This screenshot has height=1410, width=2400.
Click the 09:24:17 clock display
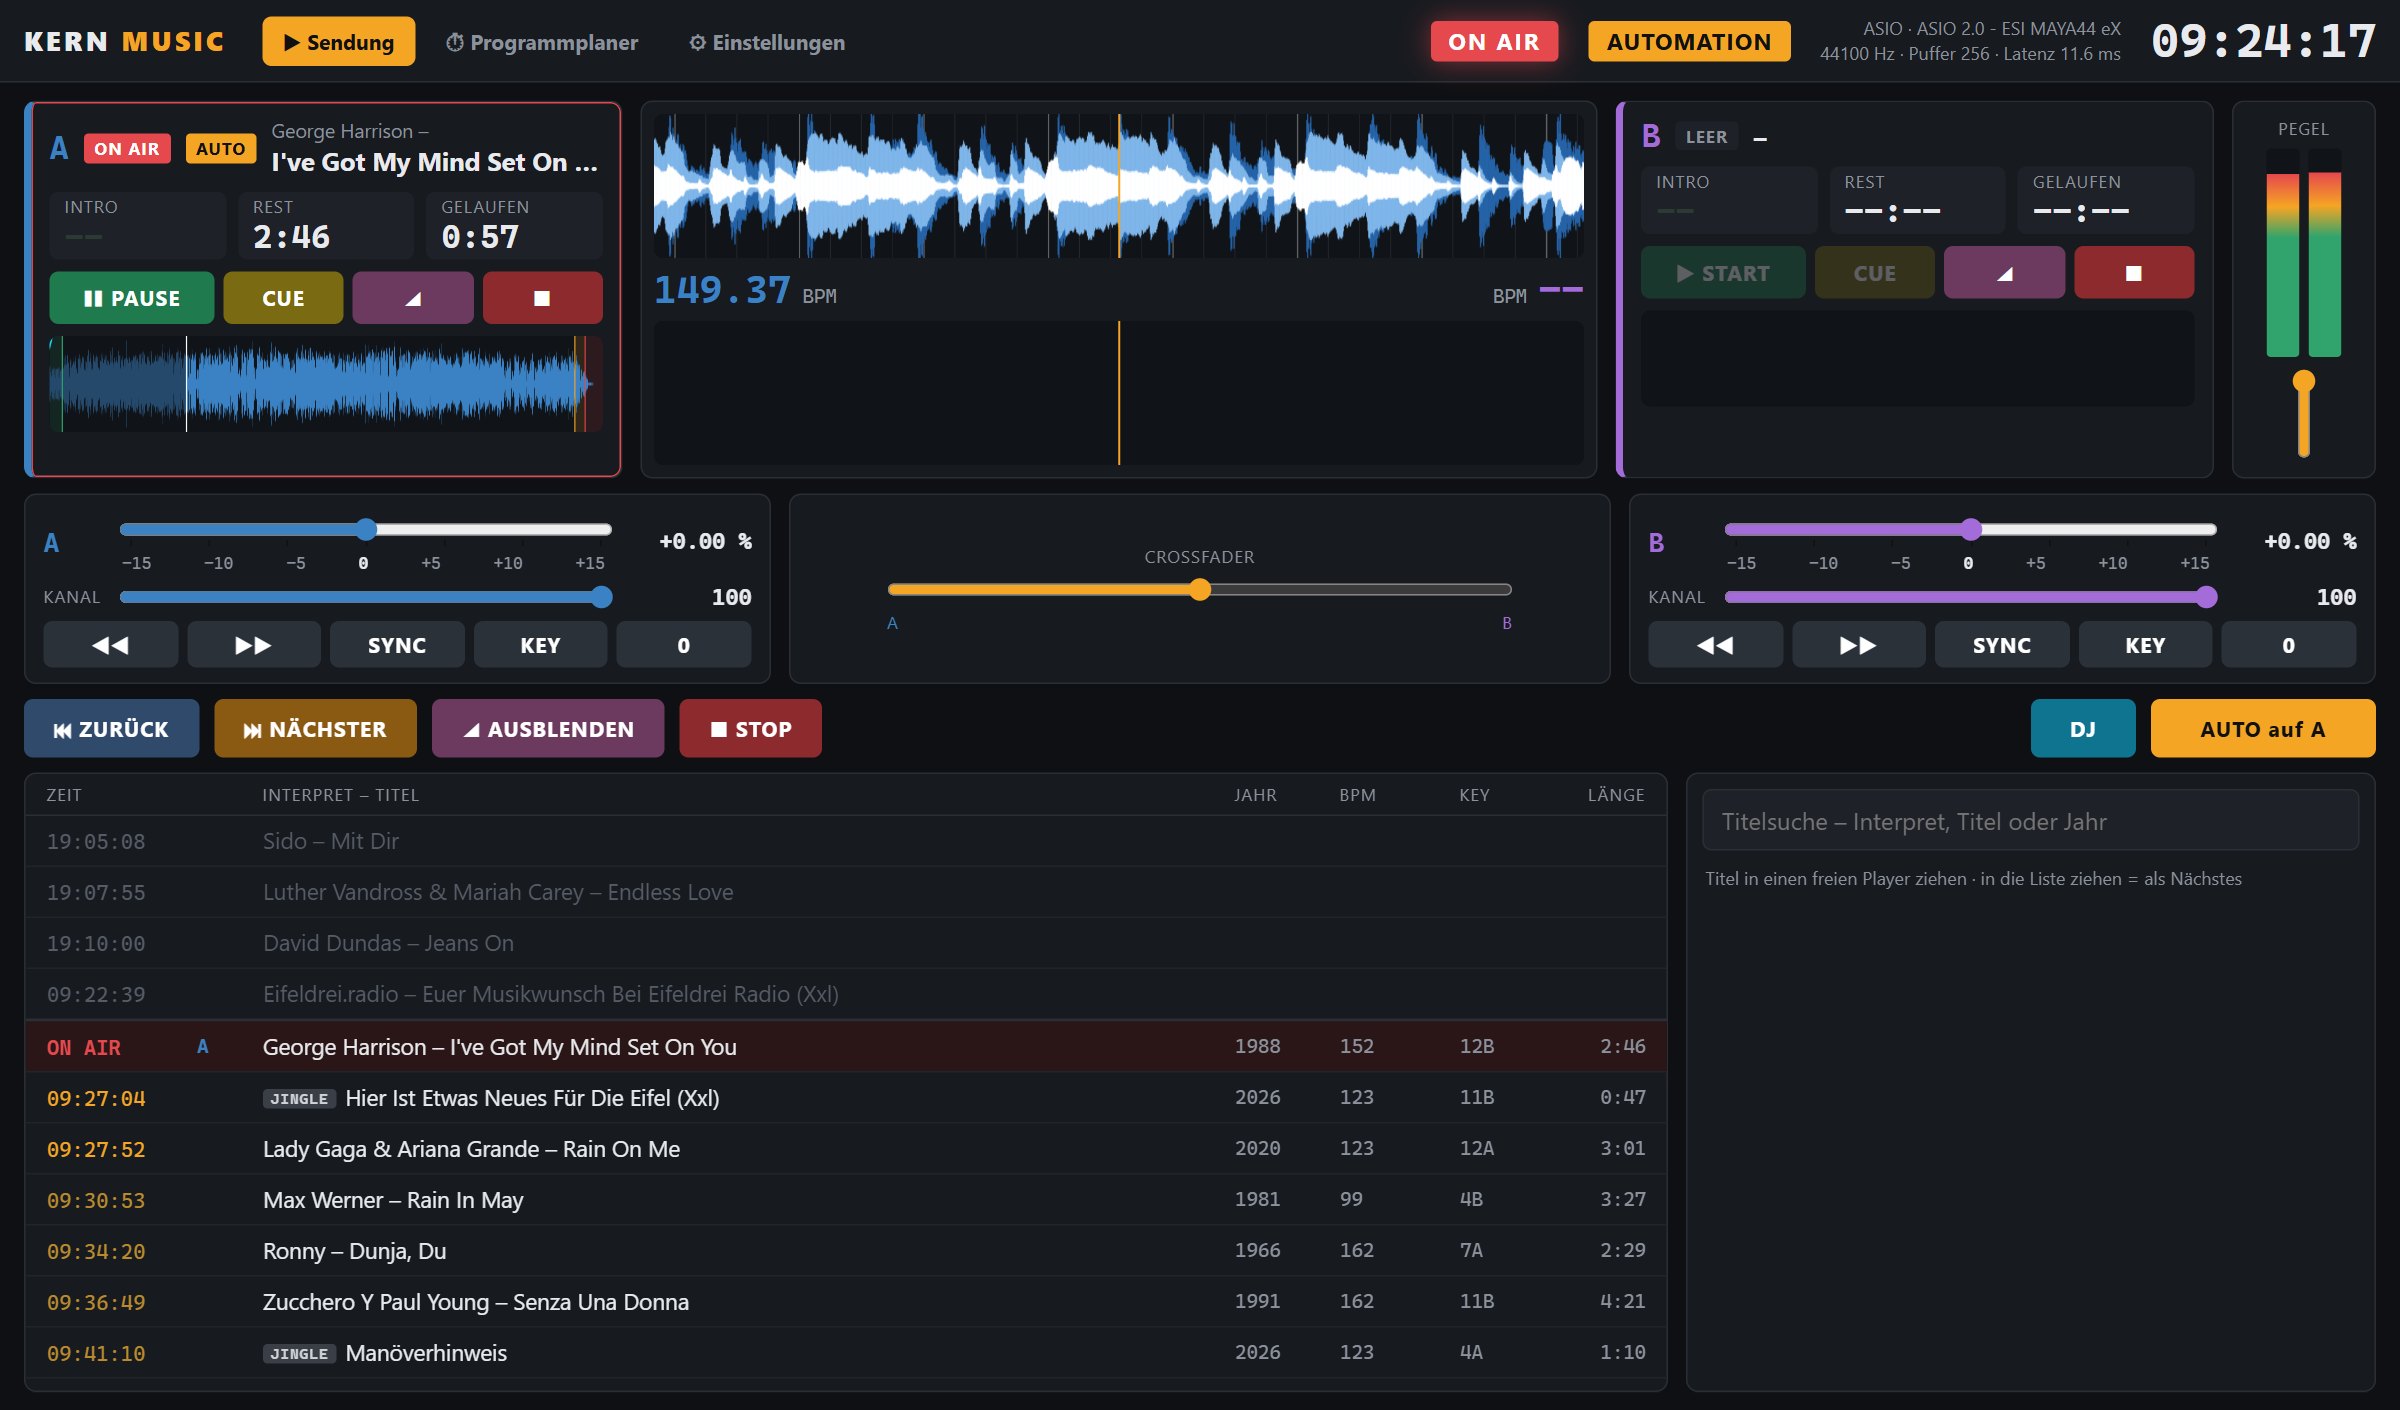[x=2263, y=42]
